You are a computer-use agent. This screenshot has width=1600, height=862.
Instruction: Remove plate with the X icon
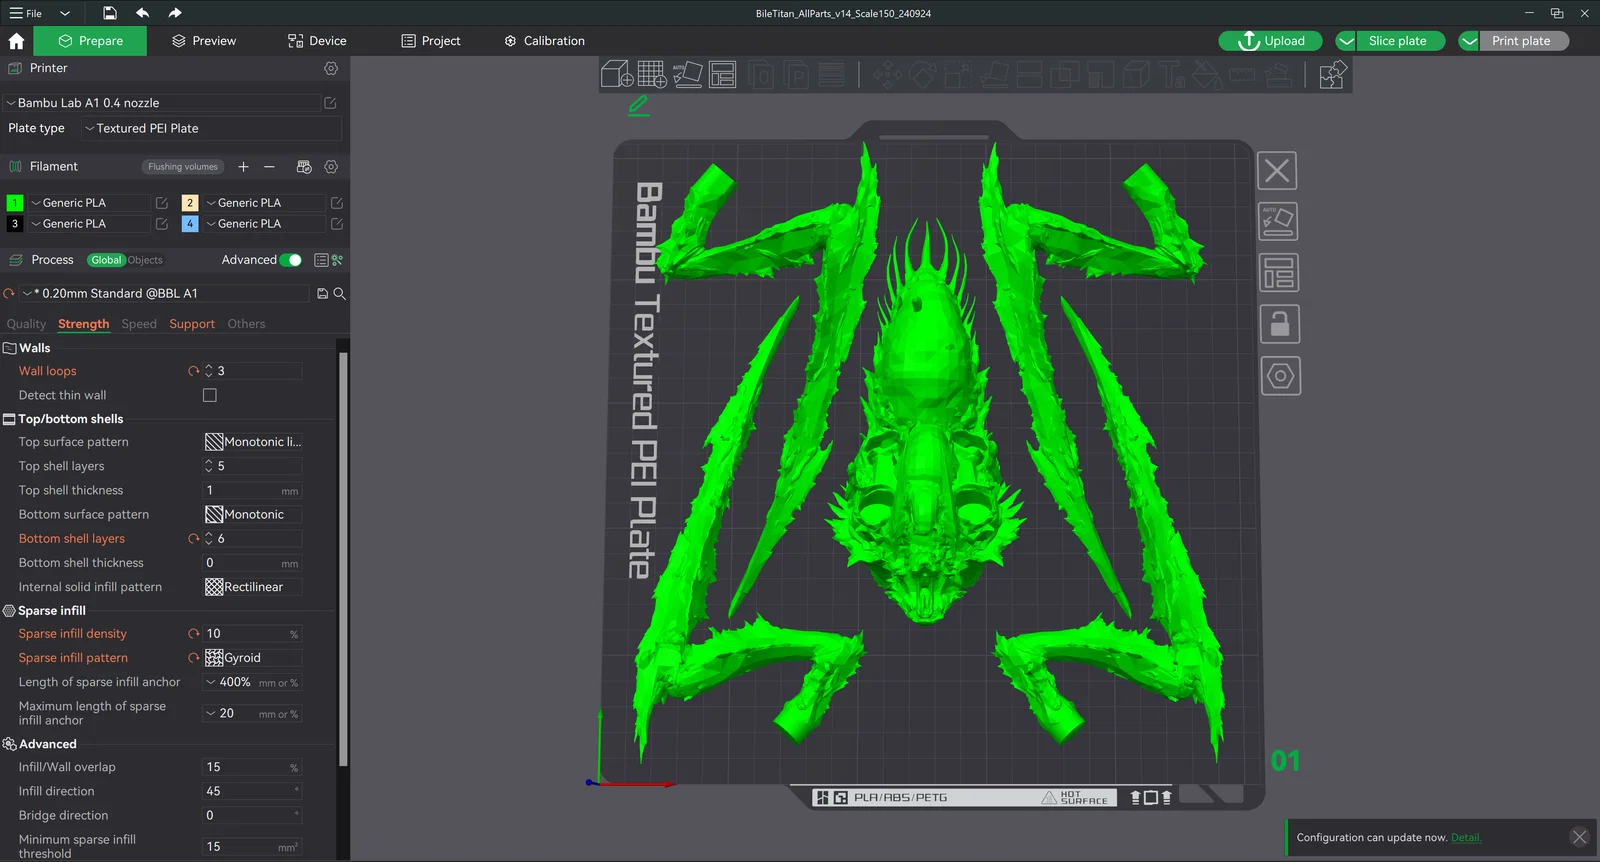point(1277,171)
